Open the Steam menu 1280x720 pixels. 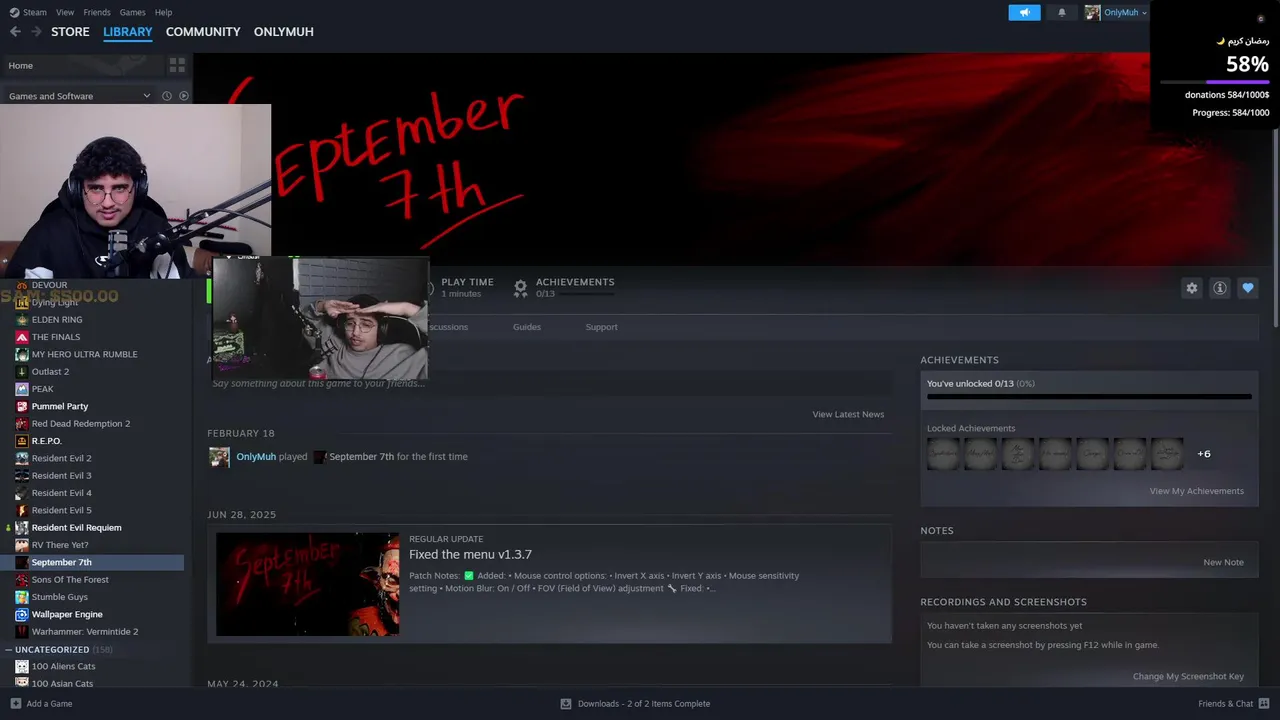(35, 12)
